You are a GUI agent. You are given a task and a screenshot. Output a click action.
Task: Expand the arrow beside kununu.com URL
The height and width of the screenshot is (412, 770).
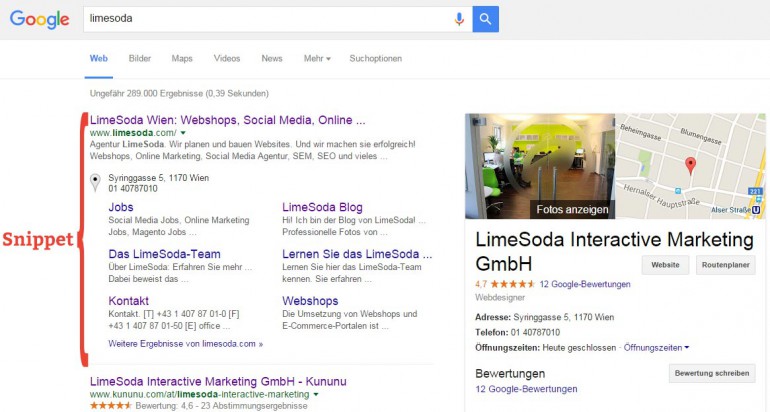[x=316, y=396]
